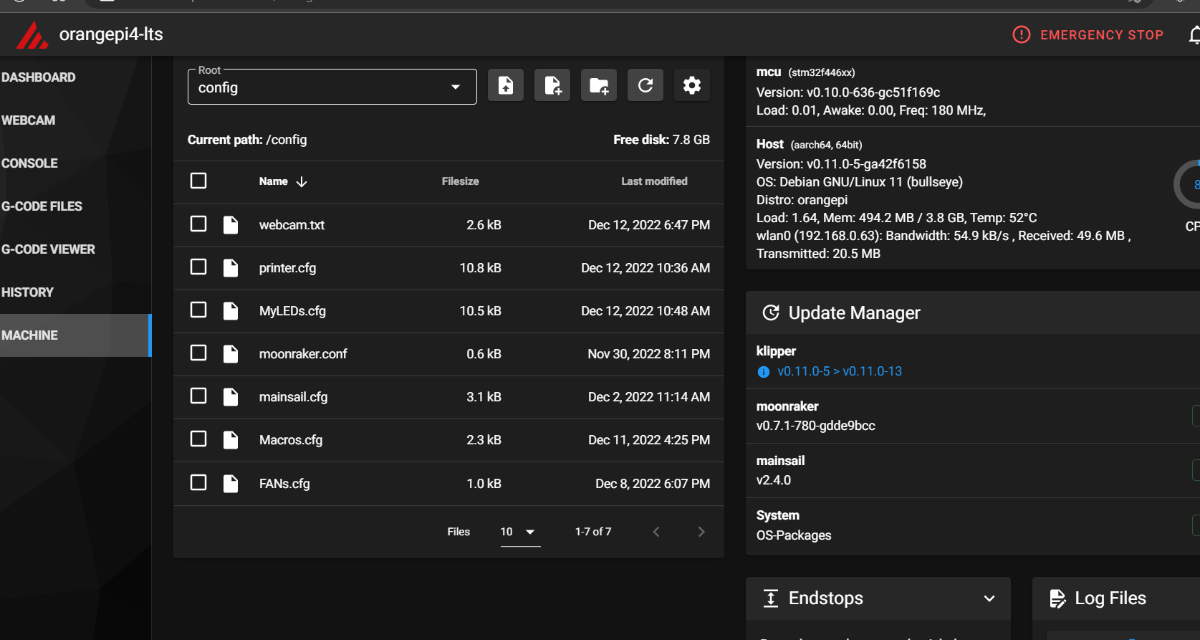The height and width of the screenshot is (640, 1200).
Task: Click the mainsail version v2.4.0 text
Action: point(774,480)
